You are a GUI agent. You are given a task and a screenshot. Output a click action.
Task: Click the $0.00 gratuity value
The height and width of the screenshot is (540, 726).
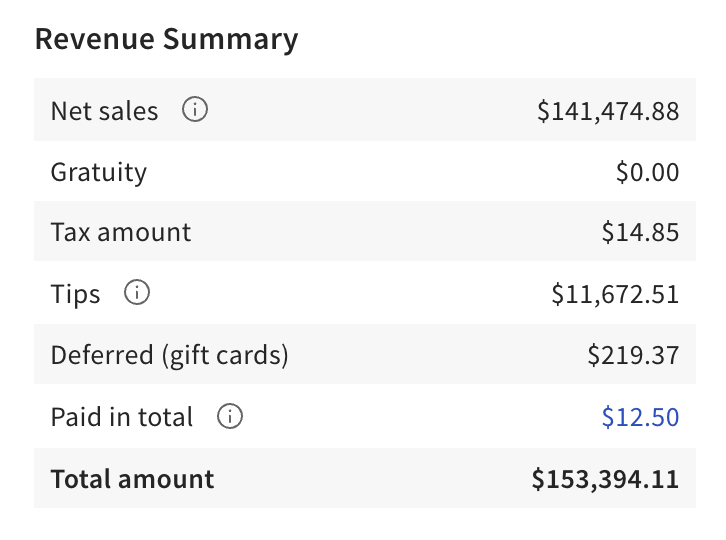[647, 172]
